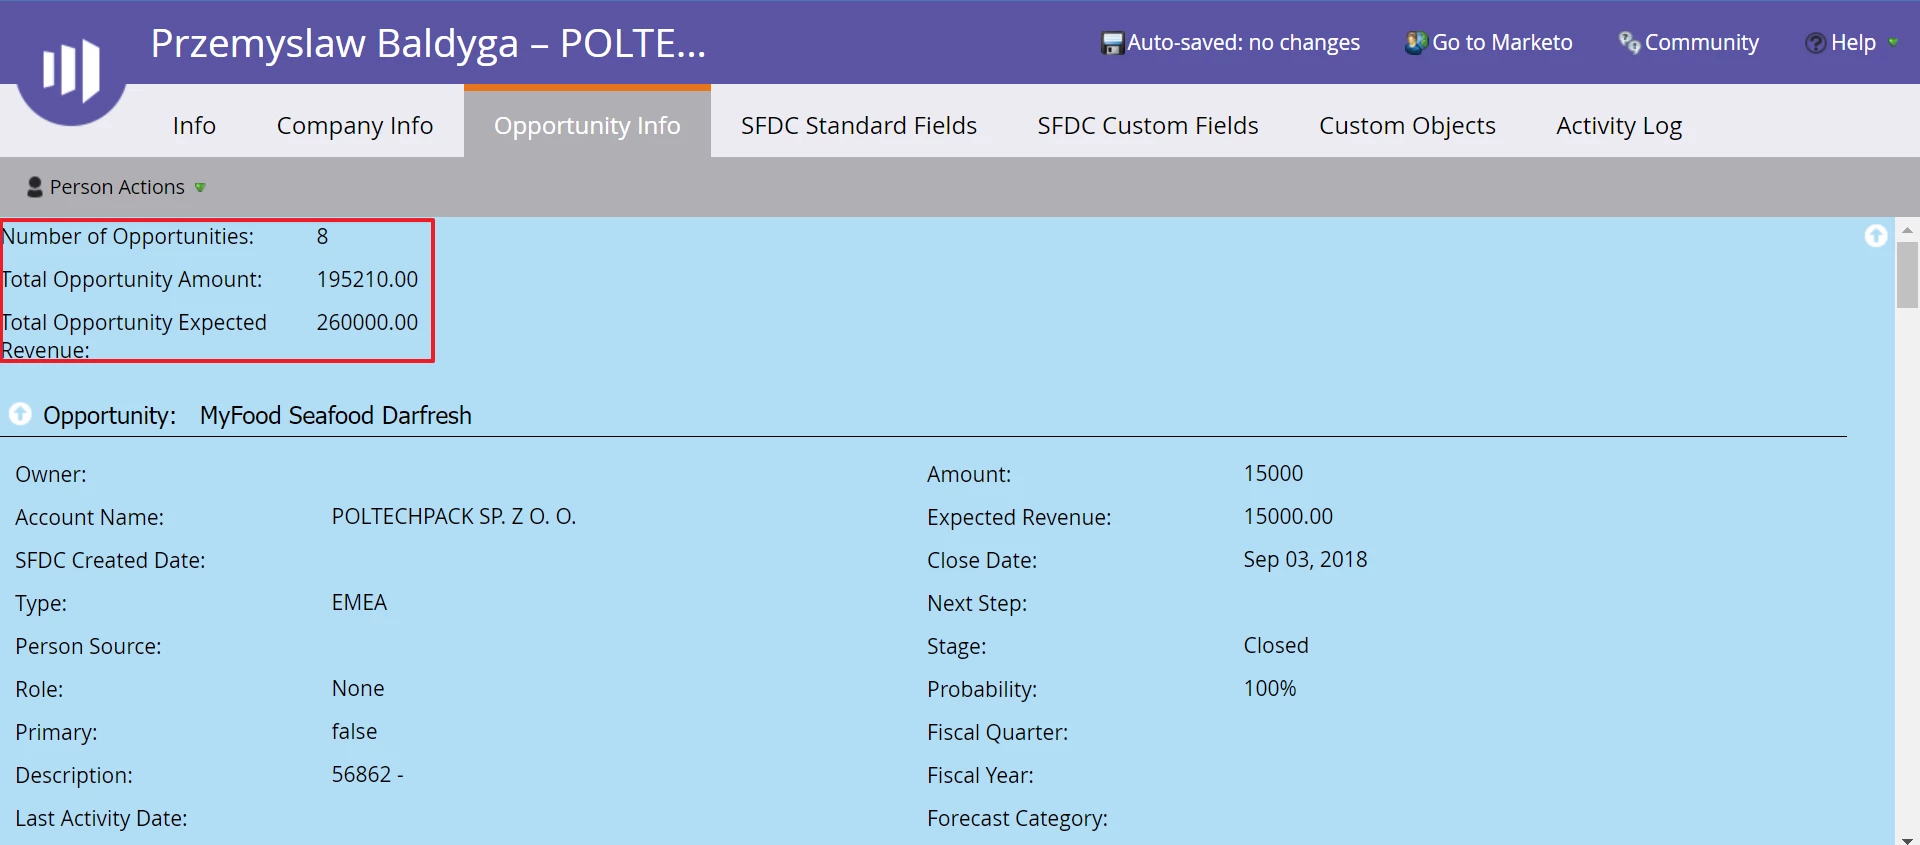
Task: Open the SFDC Standard Fields tab
Action: coord(859,125)
